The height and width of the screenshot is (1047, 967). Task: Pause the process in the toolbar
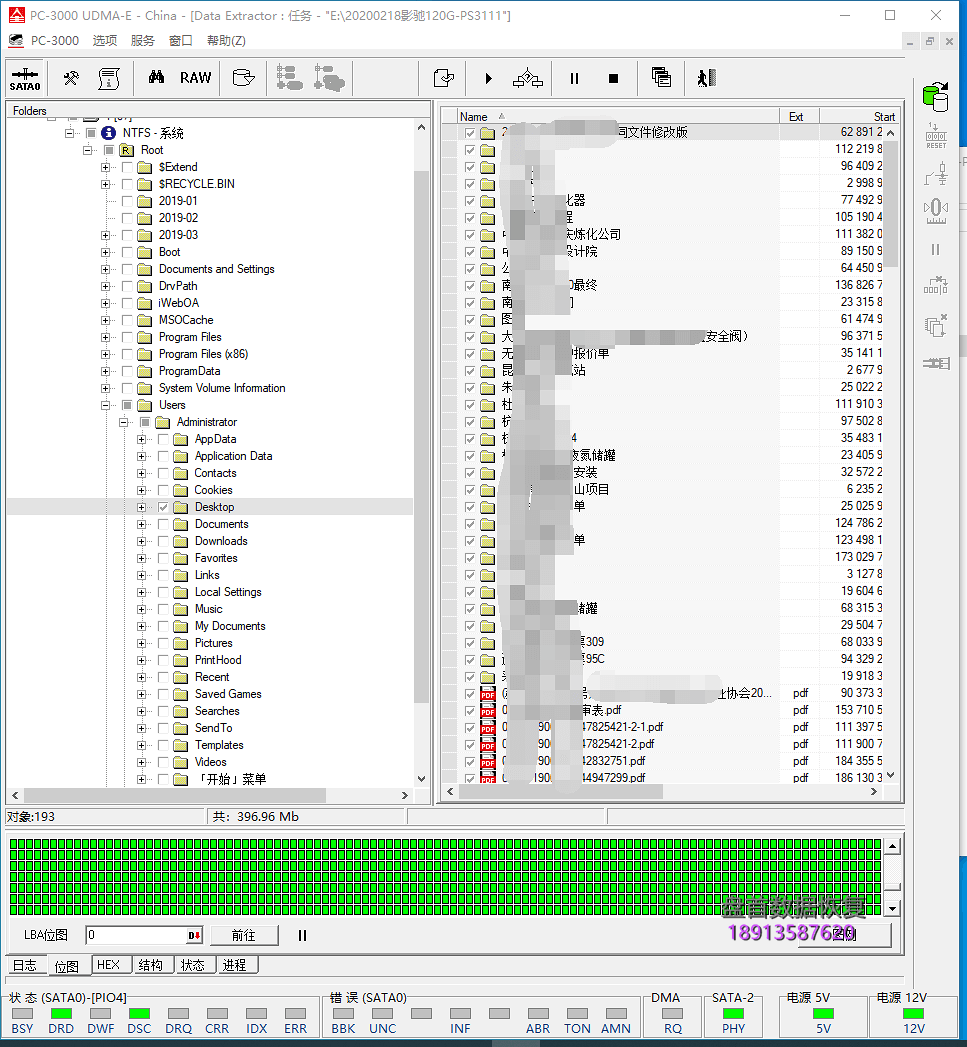point(574,78)
